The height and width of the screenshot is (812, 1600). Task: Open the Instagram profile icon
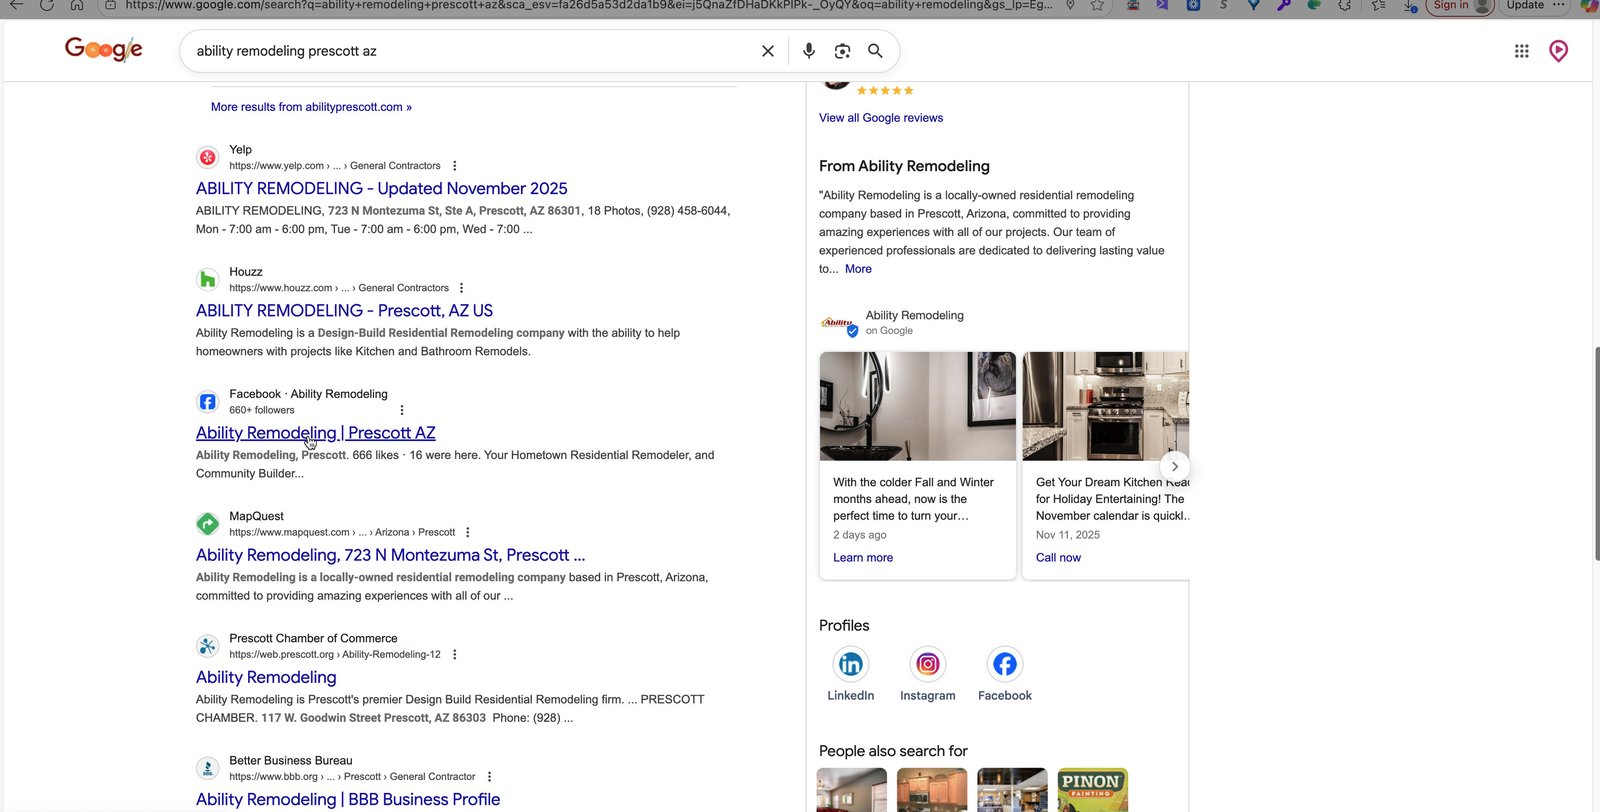coord(928,664)
